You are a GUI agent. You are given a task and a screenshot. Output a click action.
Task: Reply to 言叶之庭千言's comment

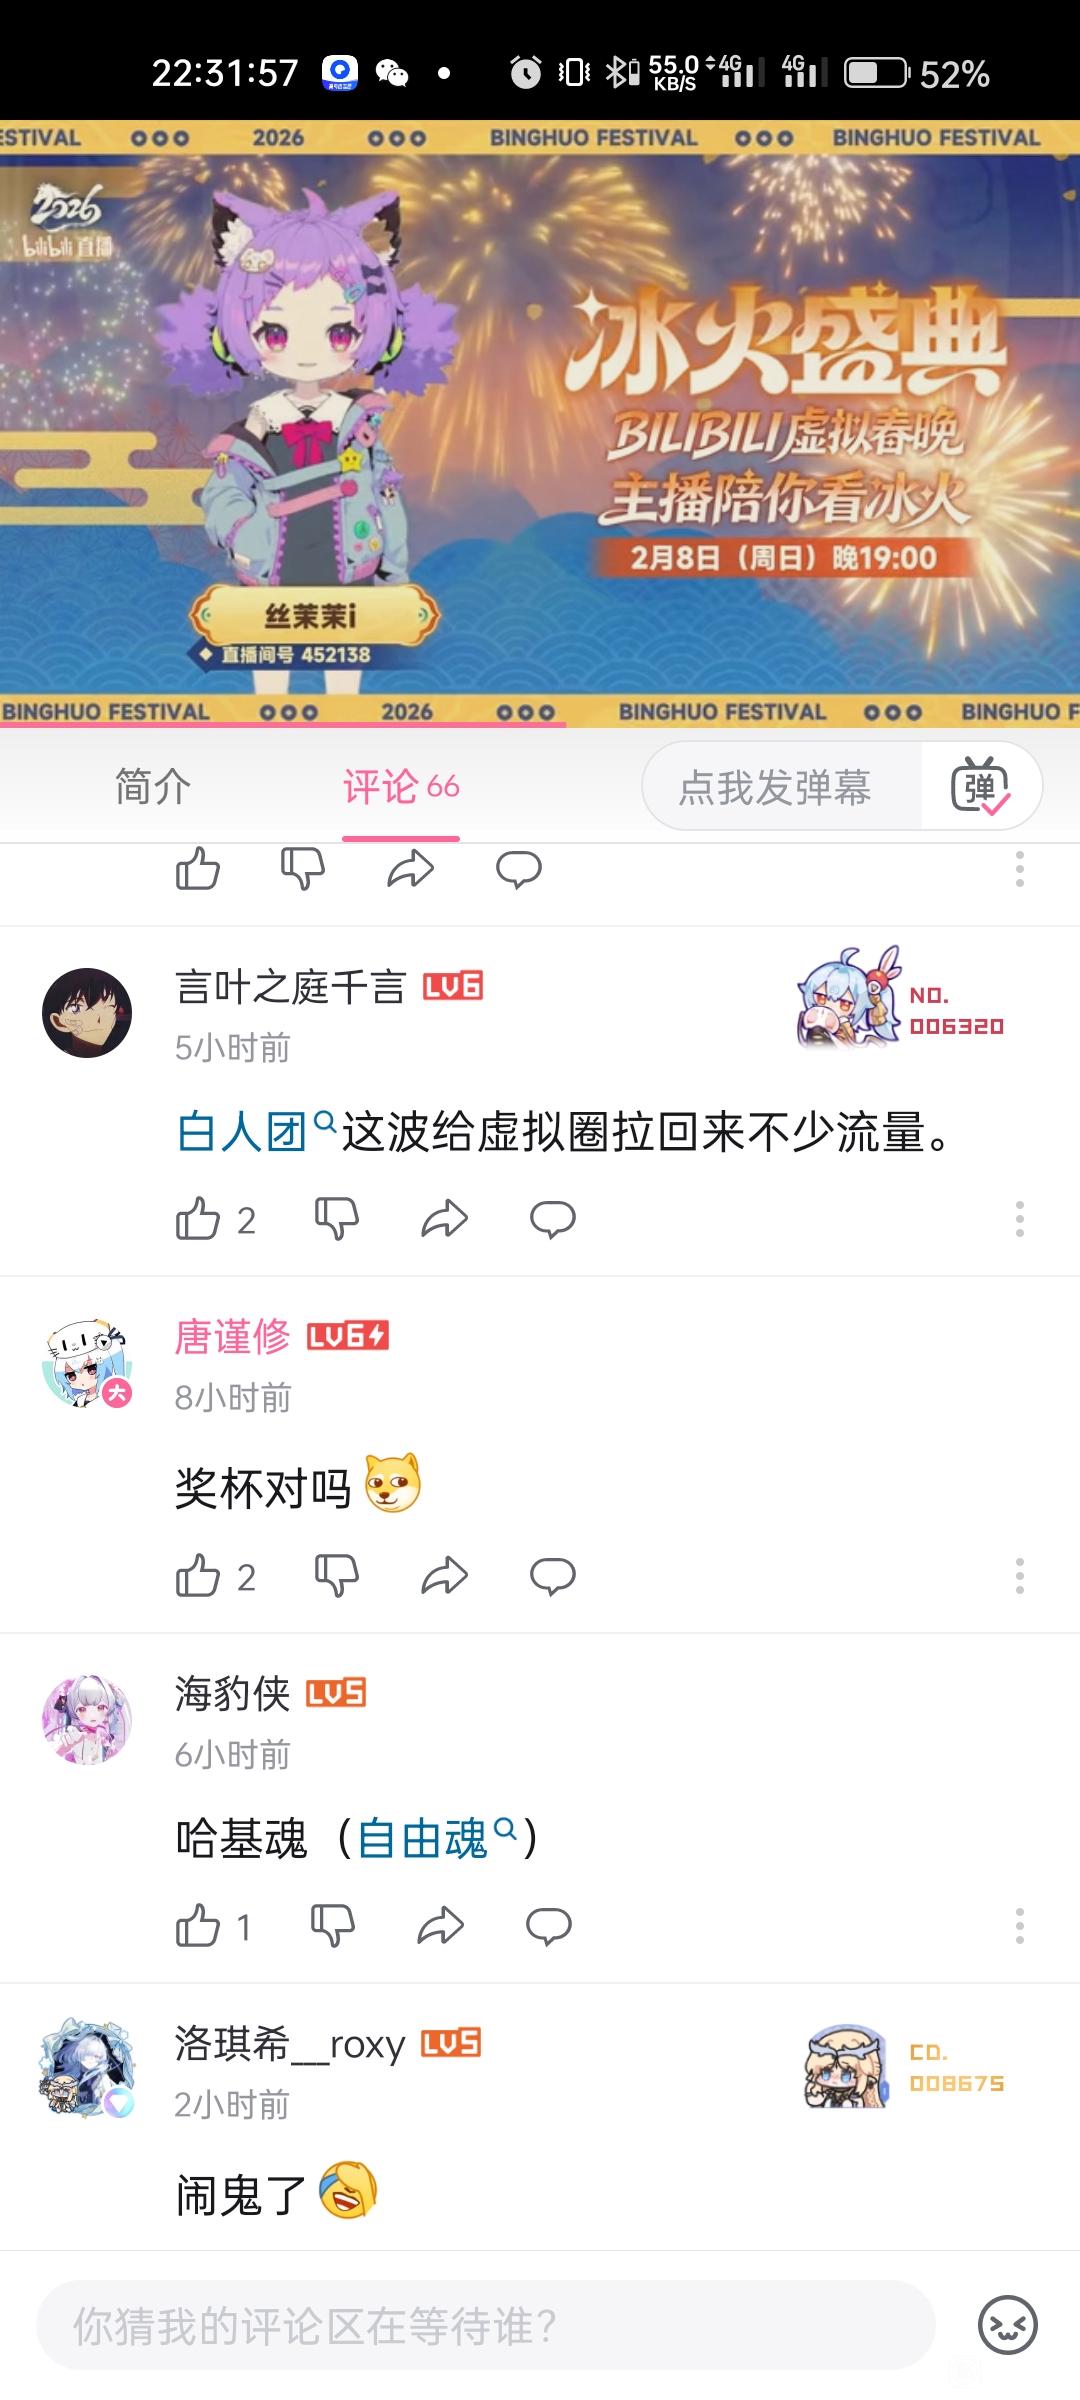tap(552, 1219)
